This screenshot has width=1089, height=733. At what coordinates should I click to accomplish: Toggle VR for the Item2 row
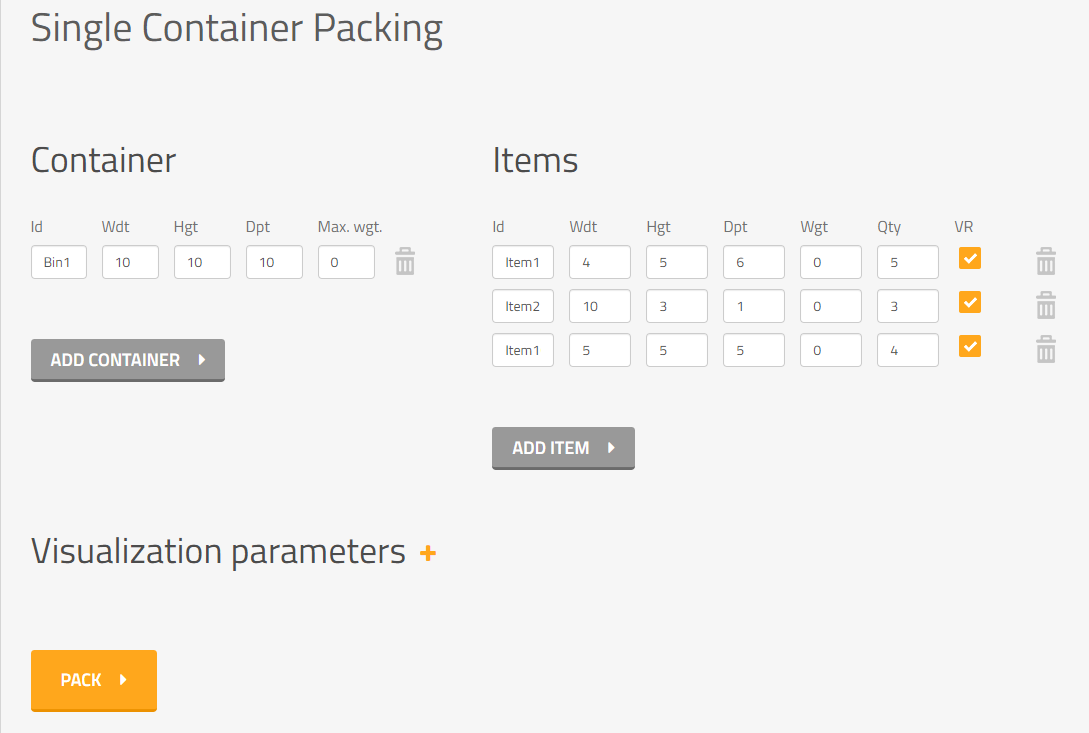(x=969, y=302)
